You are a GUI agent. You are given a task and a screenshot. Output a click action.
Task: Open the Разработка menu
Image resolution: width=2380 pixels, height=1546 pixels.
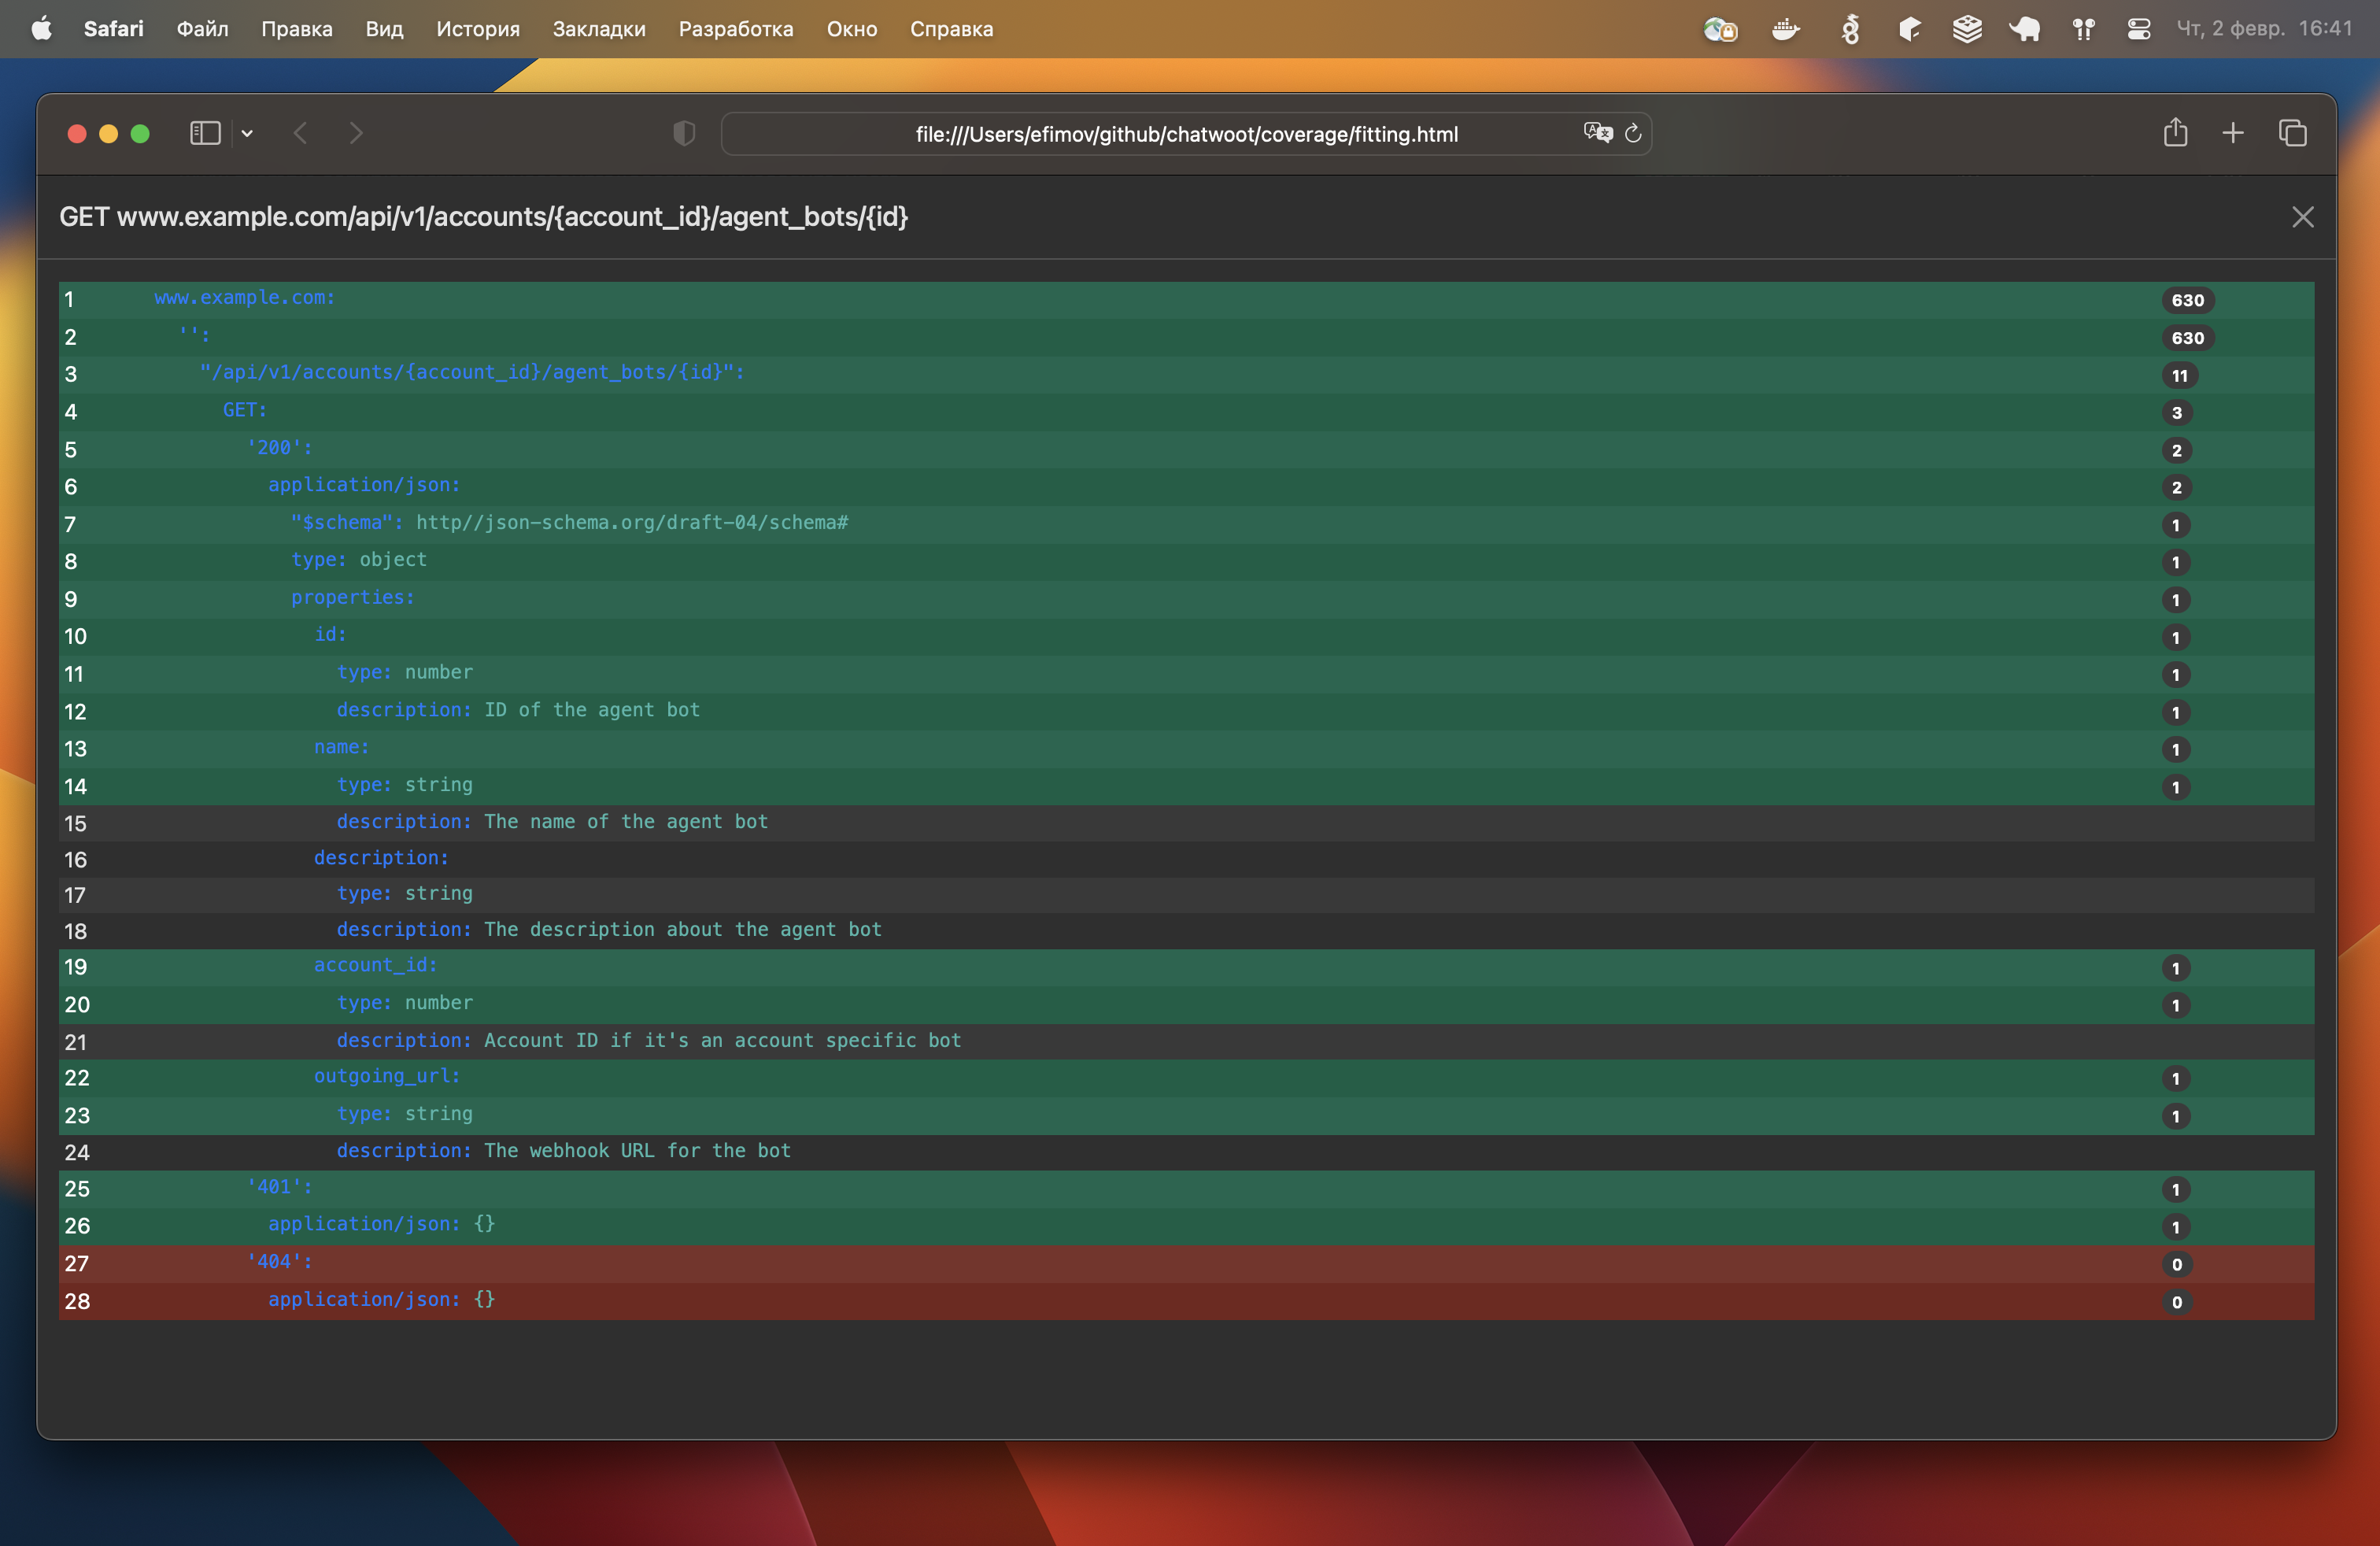[x=735, y=29]
